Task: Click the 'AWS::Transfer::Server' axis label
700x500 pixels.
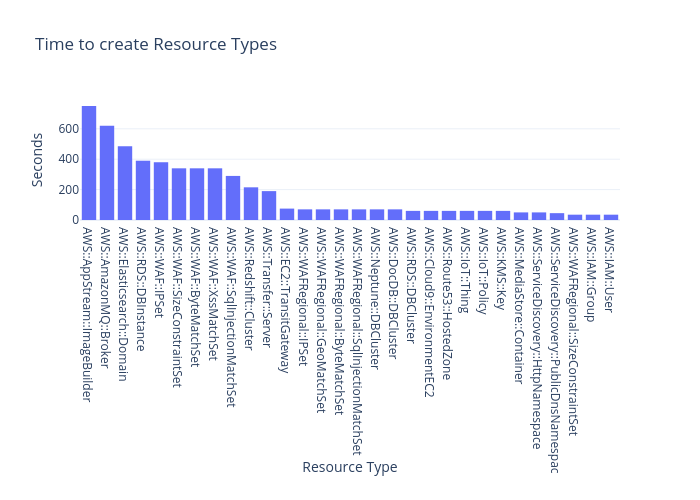Action: [267, 287]
